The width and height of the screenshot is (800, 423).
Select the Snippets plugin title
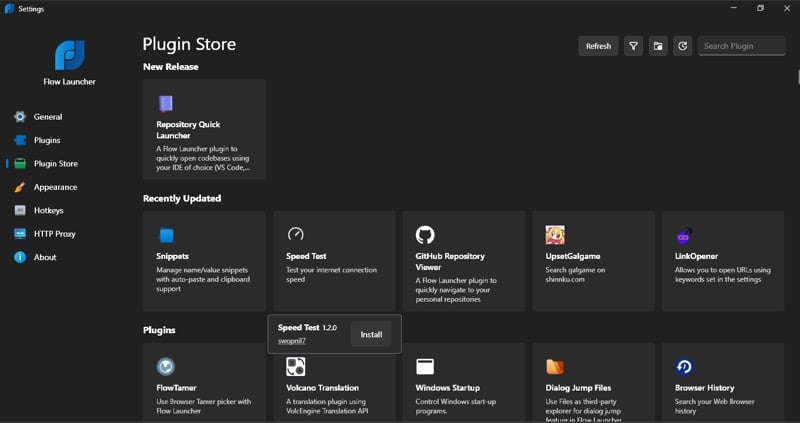tap(172, 256)
